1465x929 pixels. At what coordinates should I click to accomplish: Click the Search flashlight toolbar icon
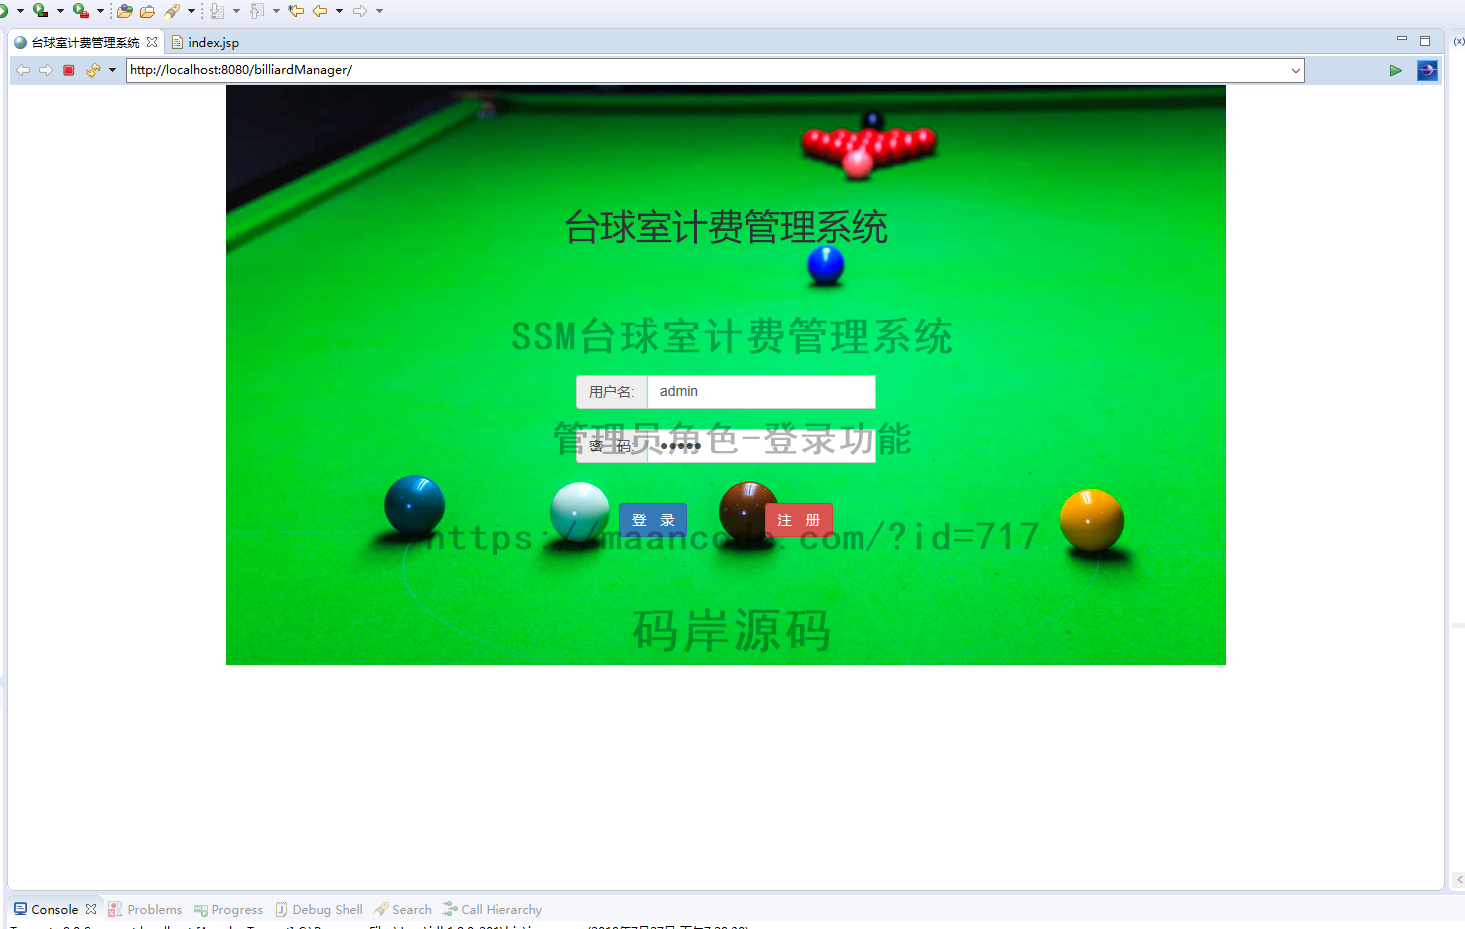172,11
